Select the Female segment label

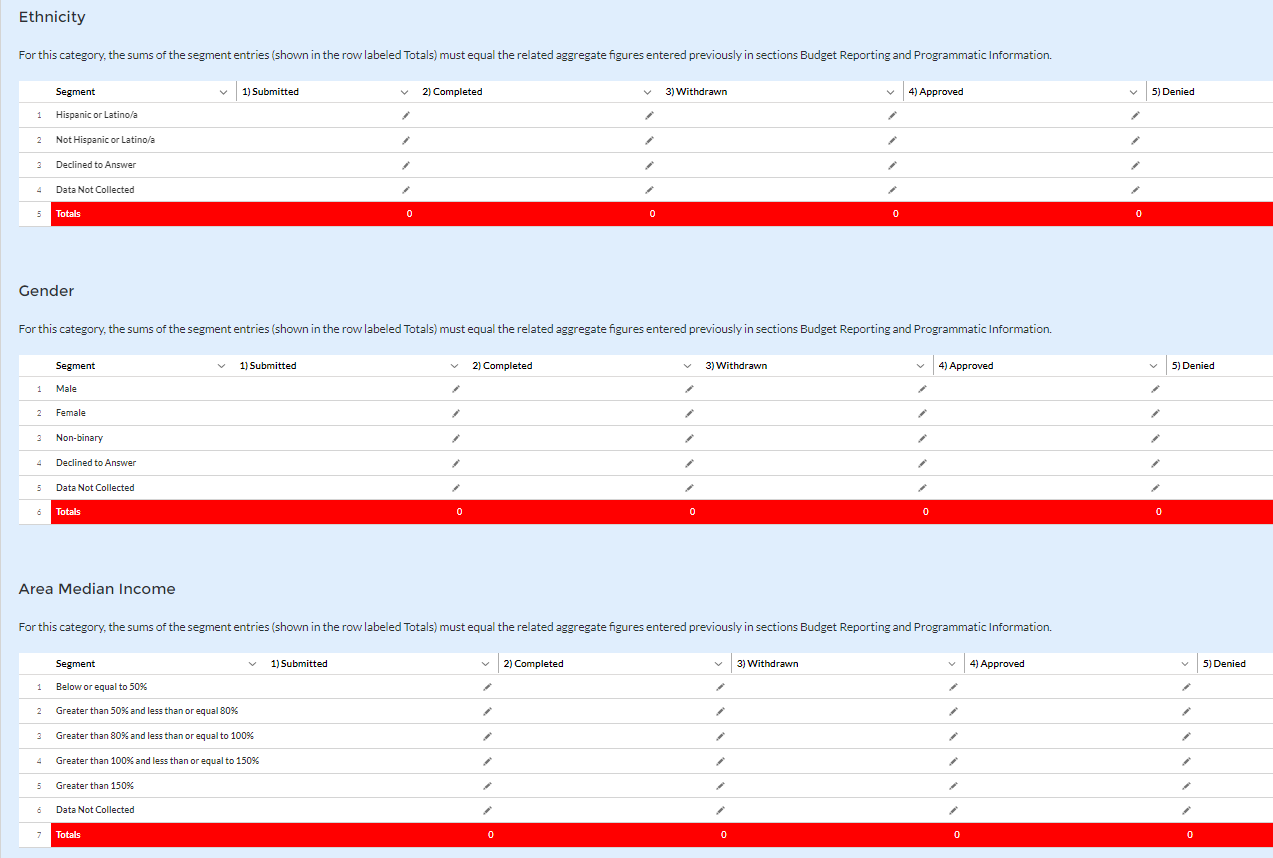pos(71,413)
